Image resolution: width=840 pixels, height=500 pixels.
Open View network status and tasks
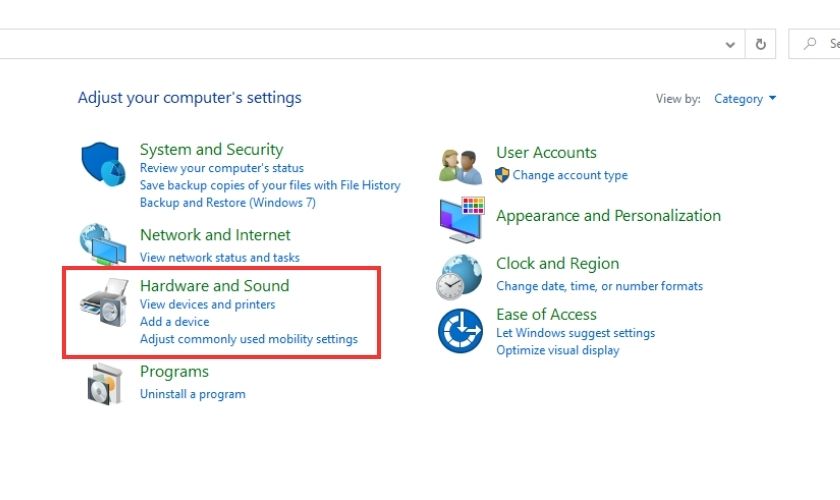pos(219,257)
